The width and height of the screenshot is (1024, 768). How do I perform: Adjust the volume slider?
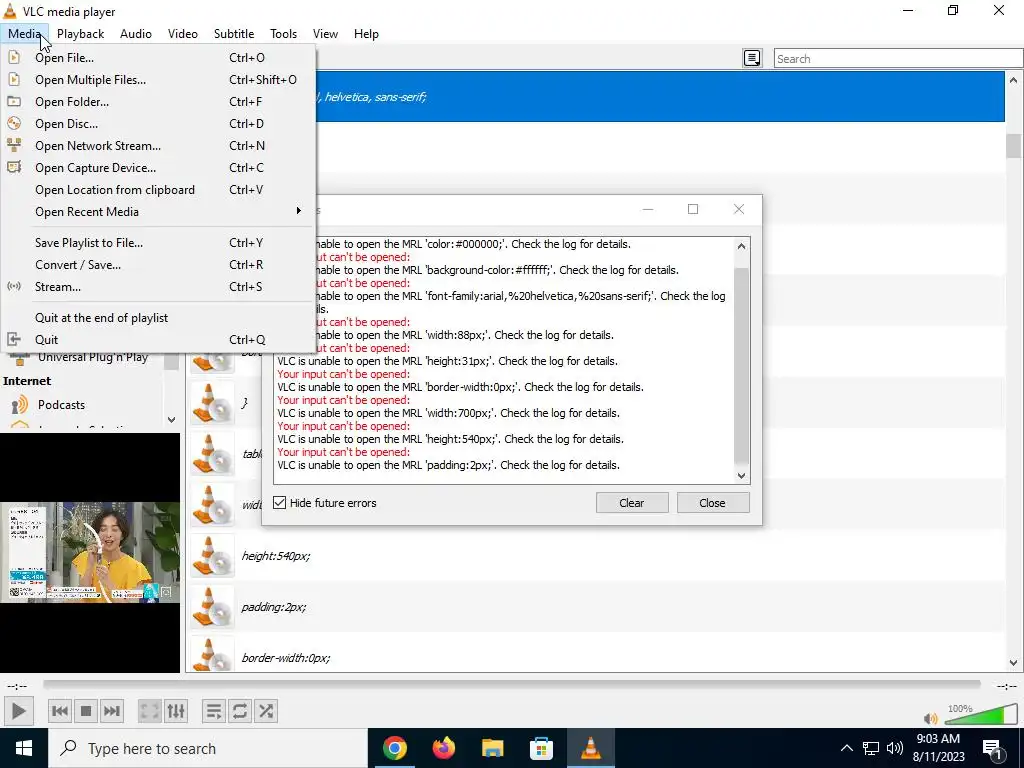pyautogui.click(x=982, y=714)
